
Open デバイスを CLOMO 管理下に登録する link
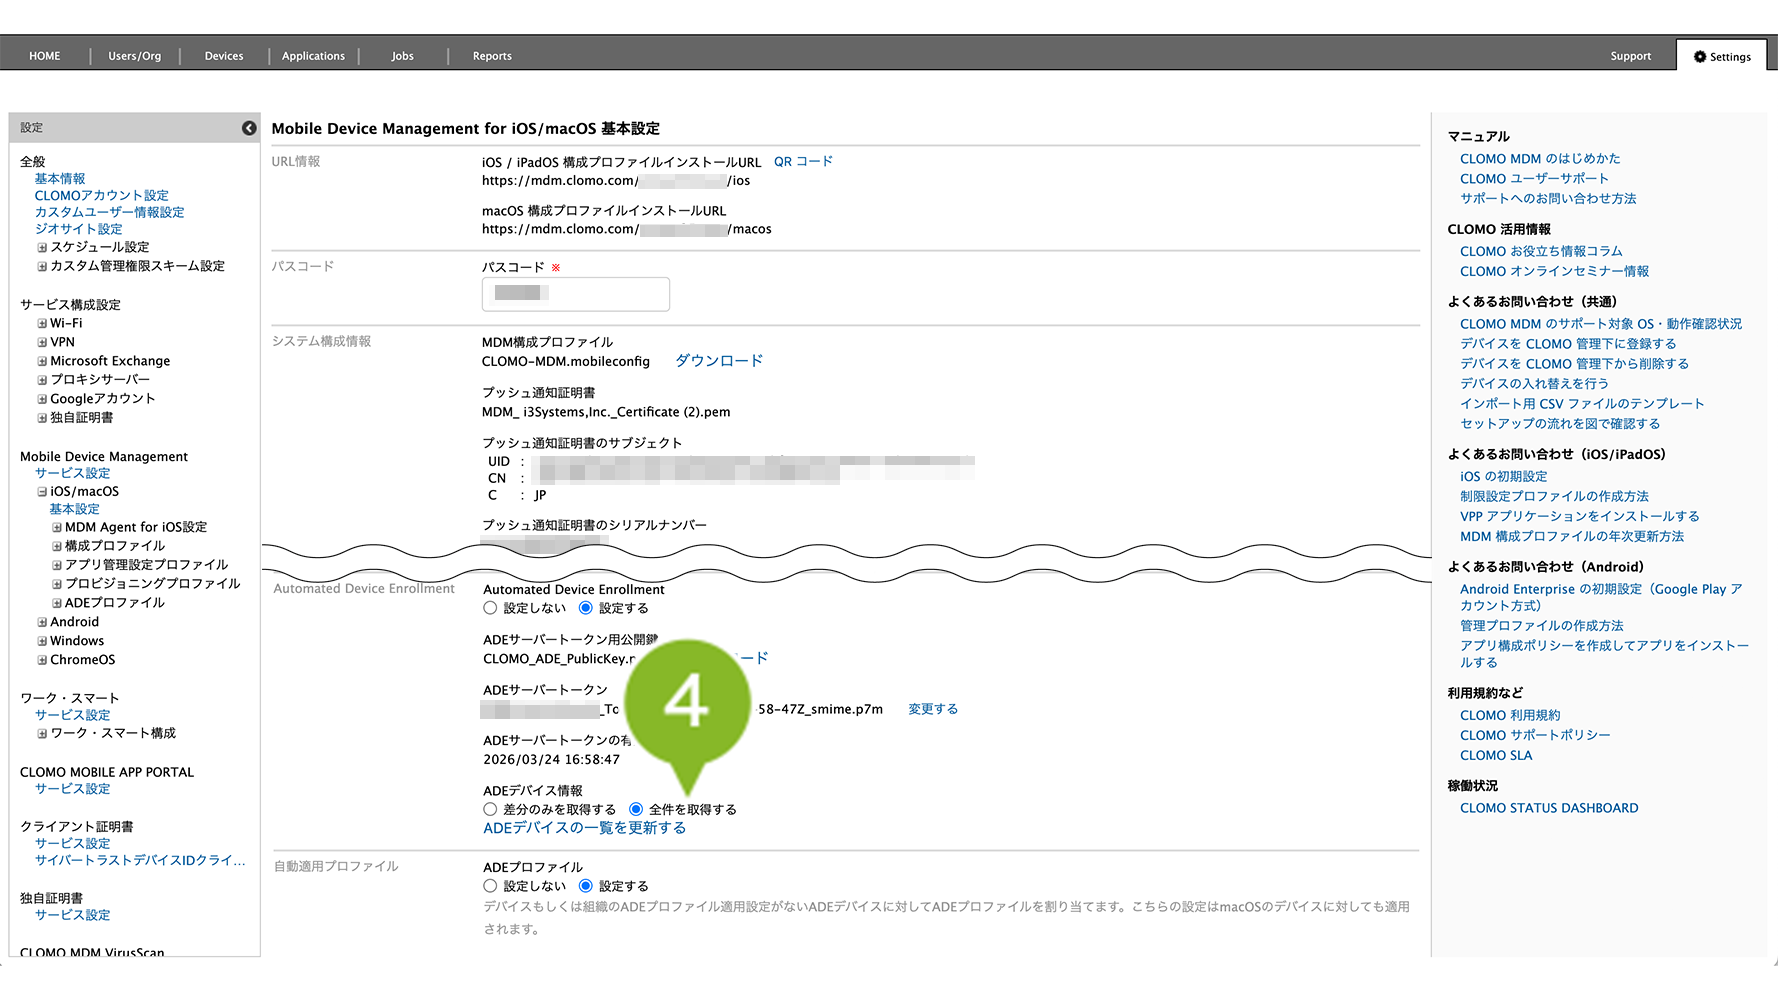pos(1568,344)
